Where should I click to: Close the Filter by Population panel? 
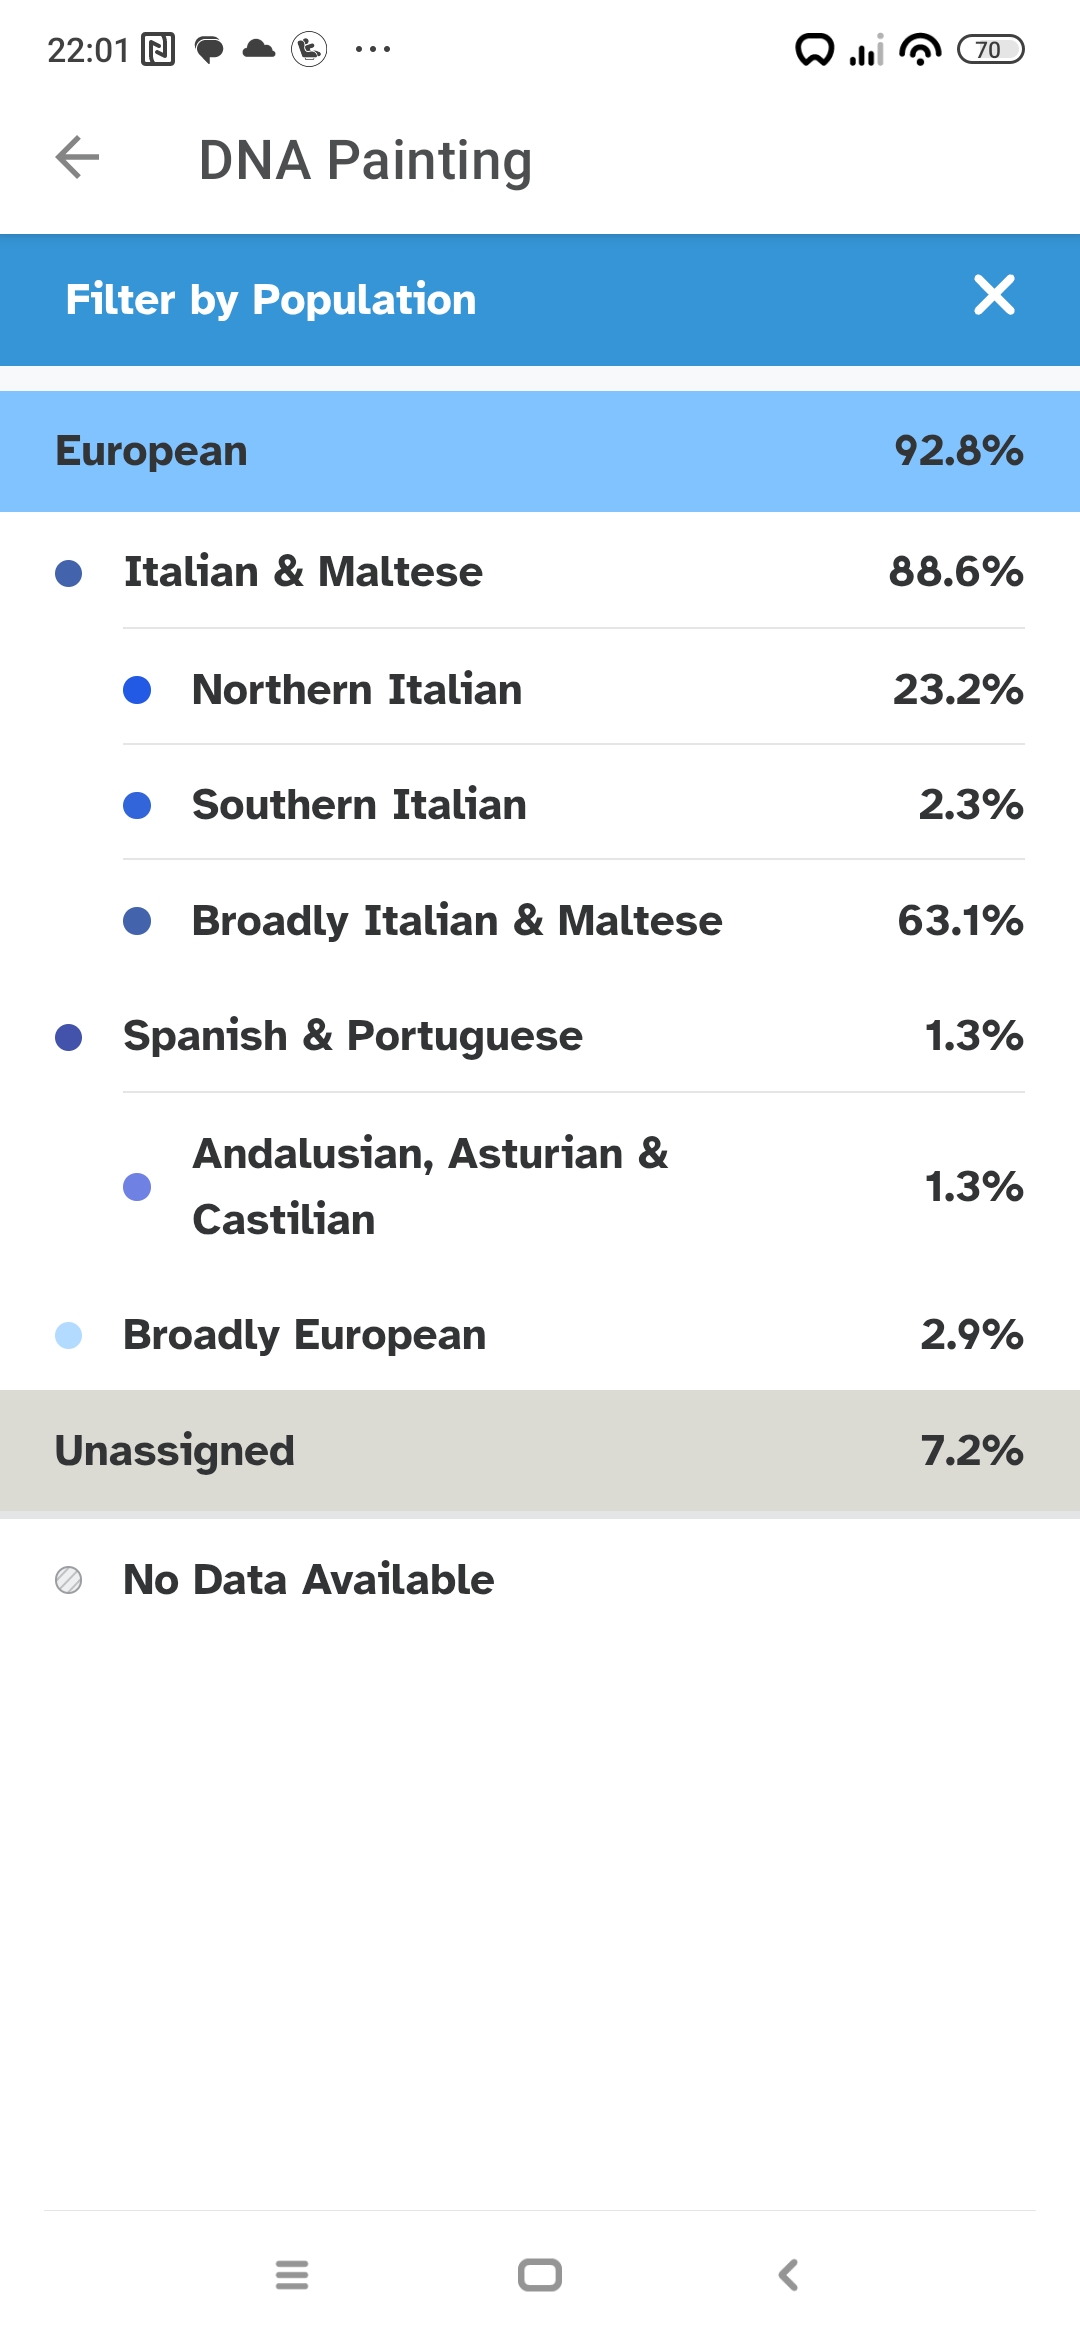tap(994, 295)
